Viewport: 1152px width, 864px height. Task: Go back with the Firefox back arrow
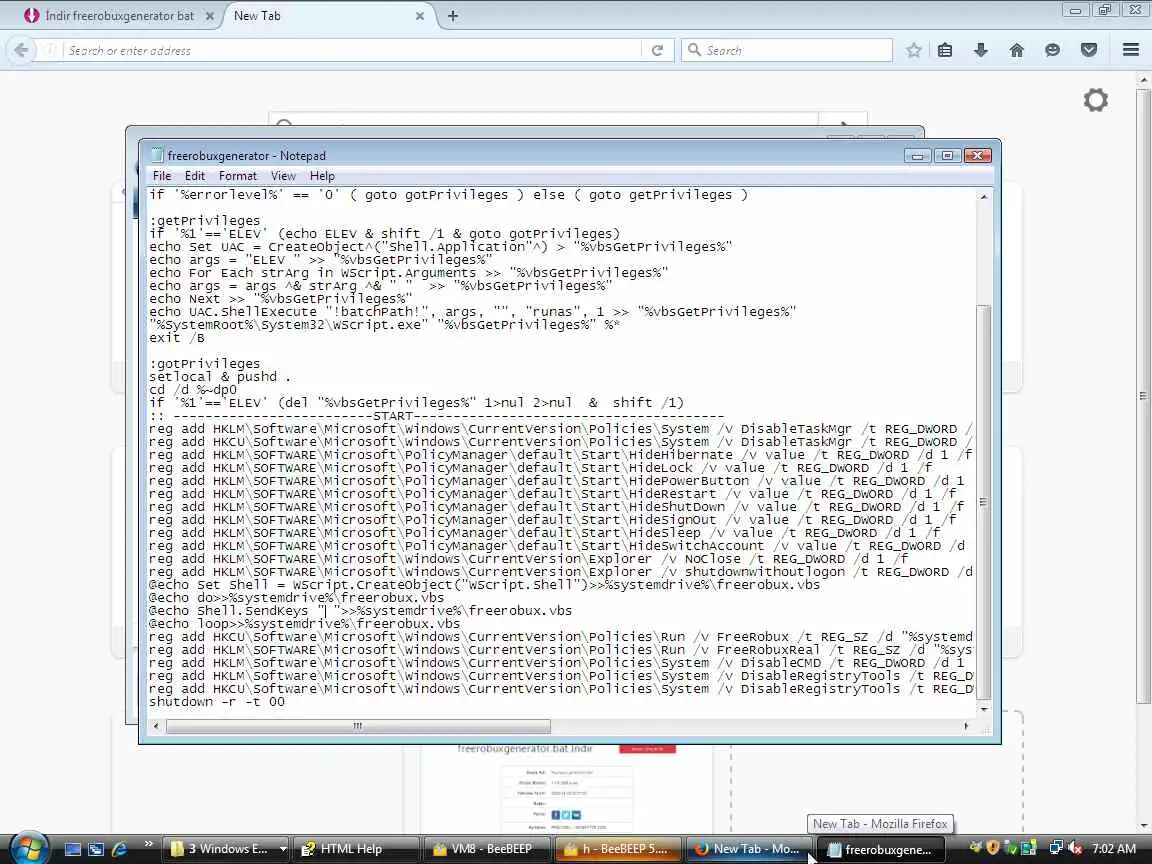pyautogui.click(x=21, y=51)
